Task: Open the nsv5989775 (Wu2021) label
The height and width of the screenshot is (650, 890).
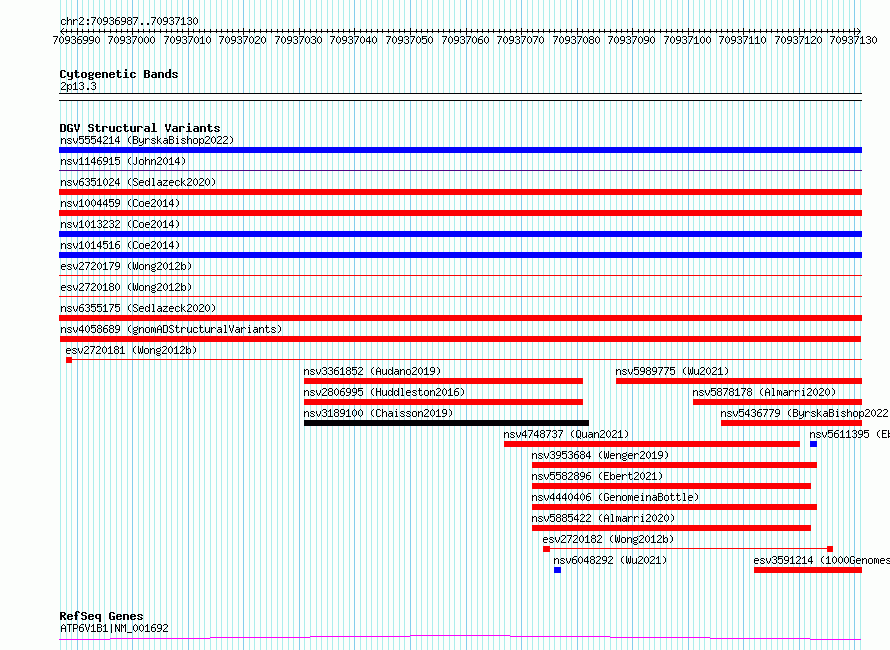Action: click(x=672, y=371)
